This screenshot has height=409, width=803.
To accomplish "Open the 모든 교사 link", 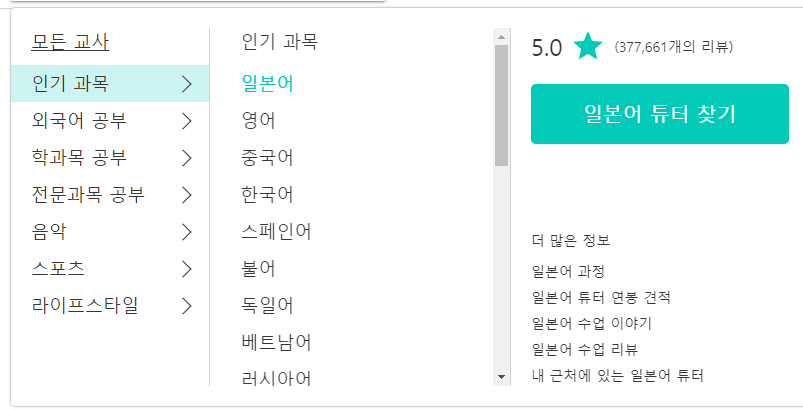I will (70, 42).
